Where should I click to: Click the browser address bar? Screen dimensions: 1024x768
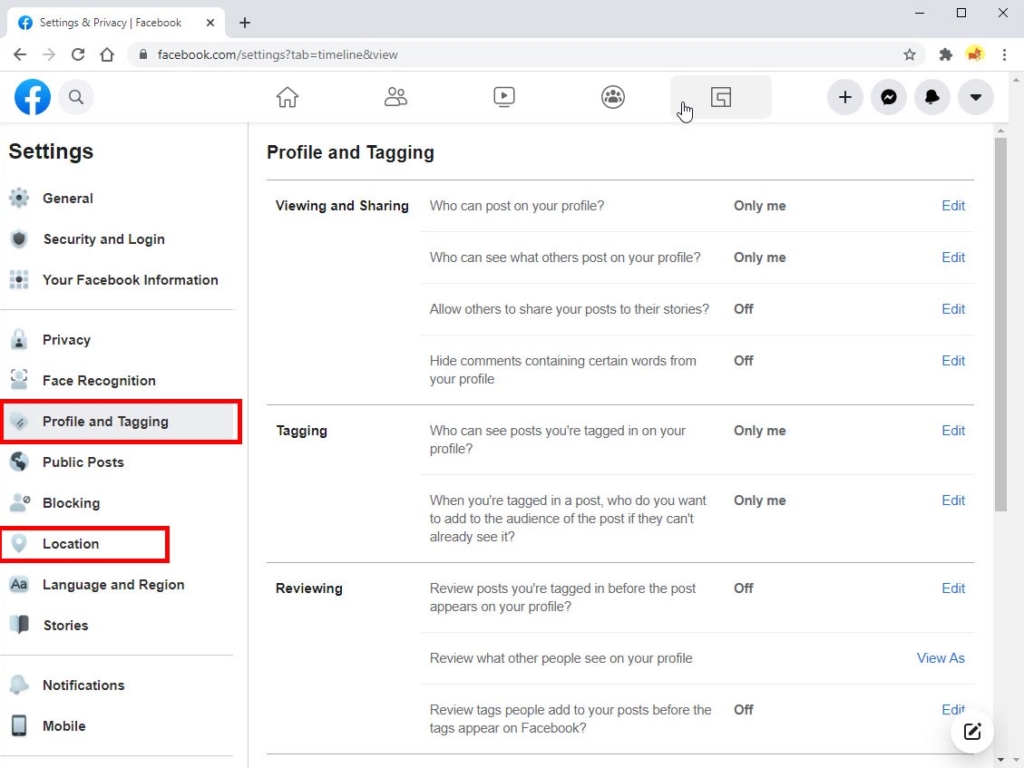coord(500,55)
